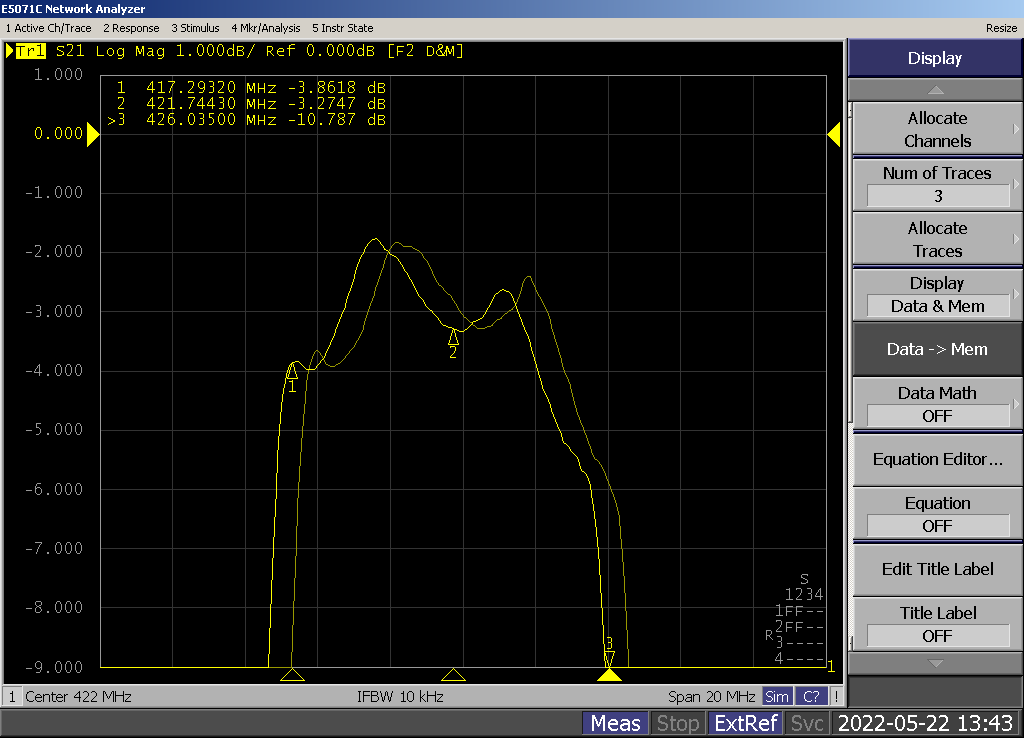Click the Tr1 active trace label
Screen dimensions: 1024x738
pyautogui.click(x=30, y=51)
